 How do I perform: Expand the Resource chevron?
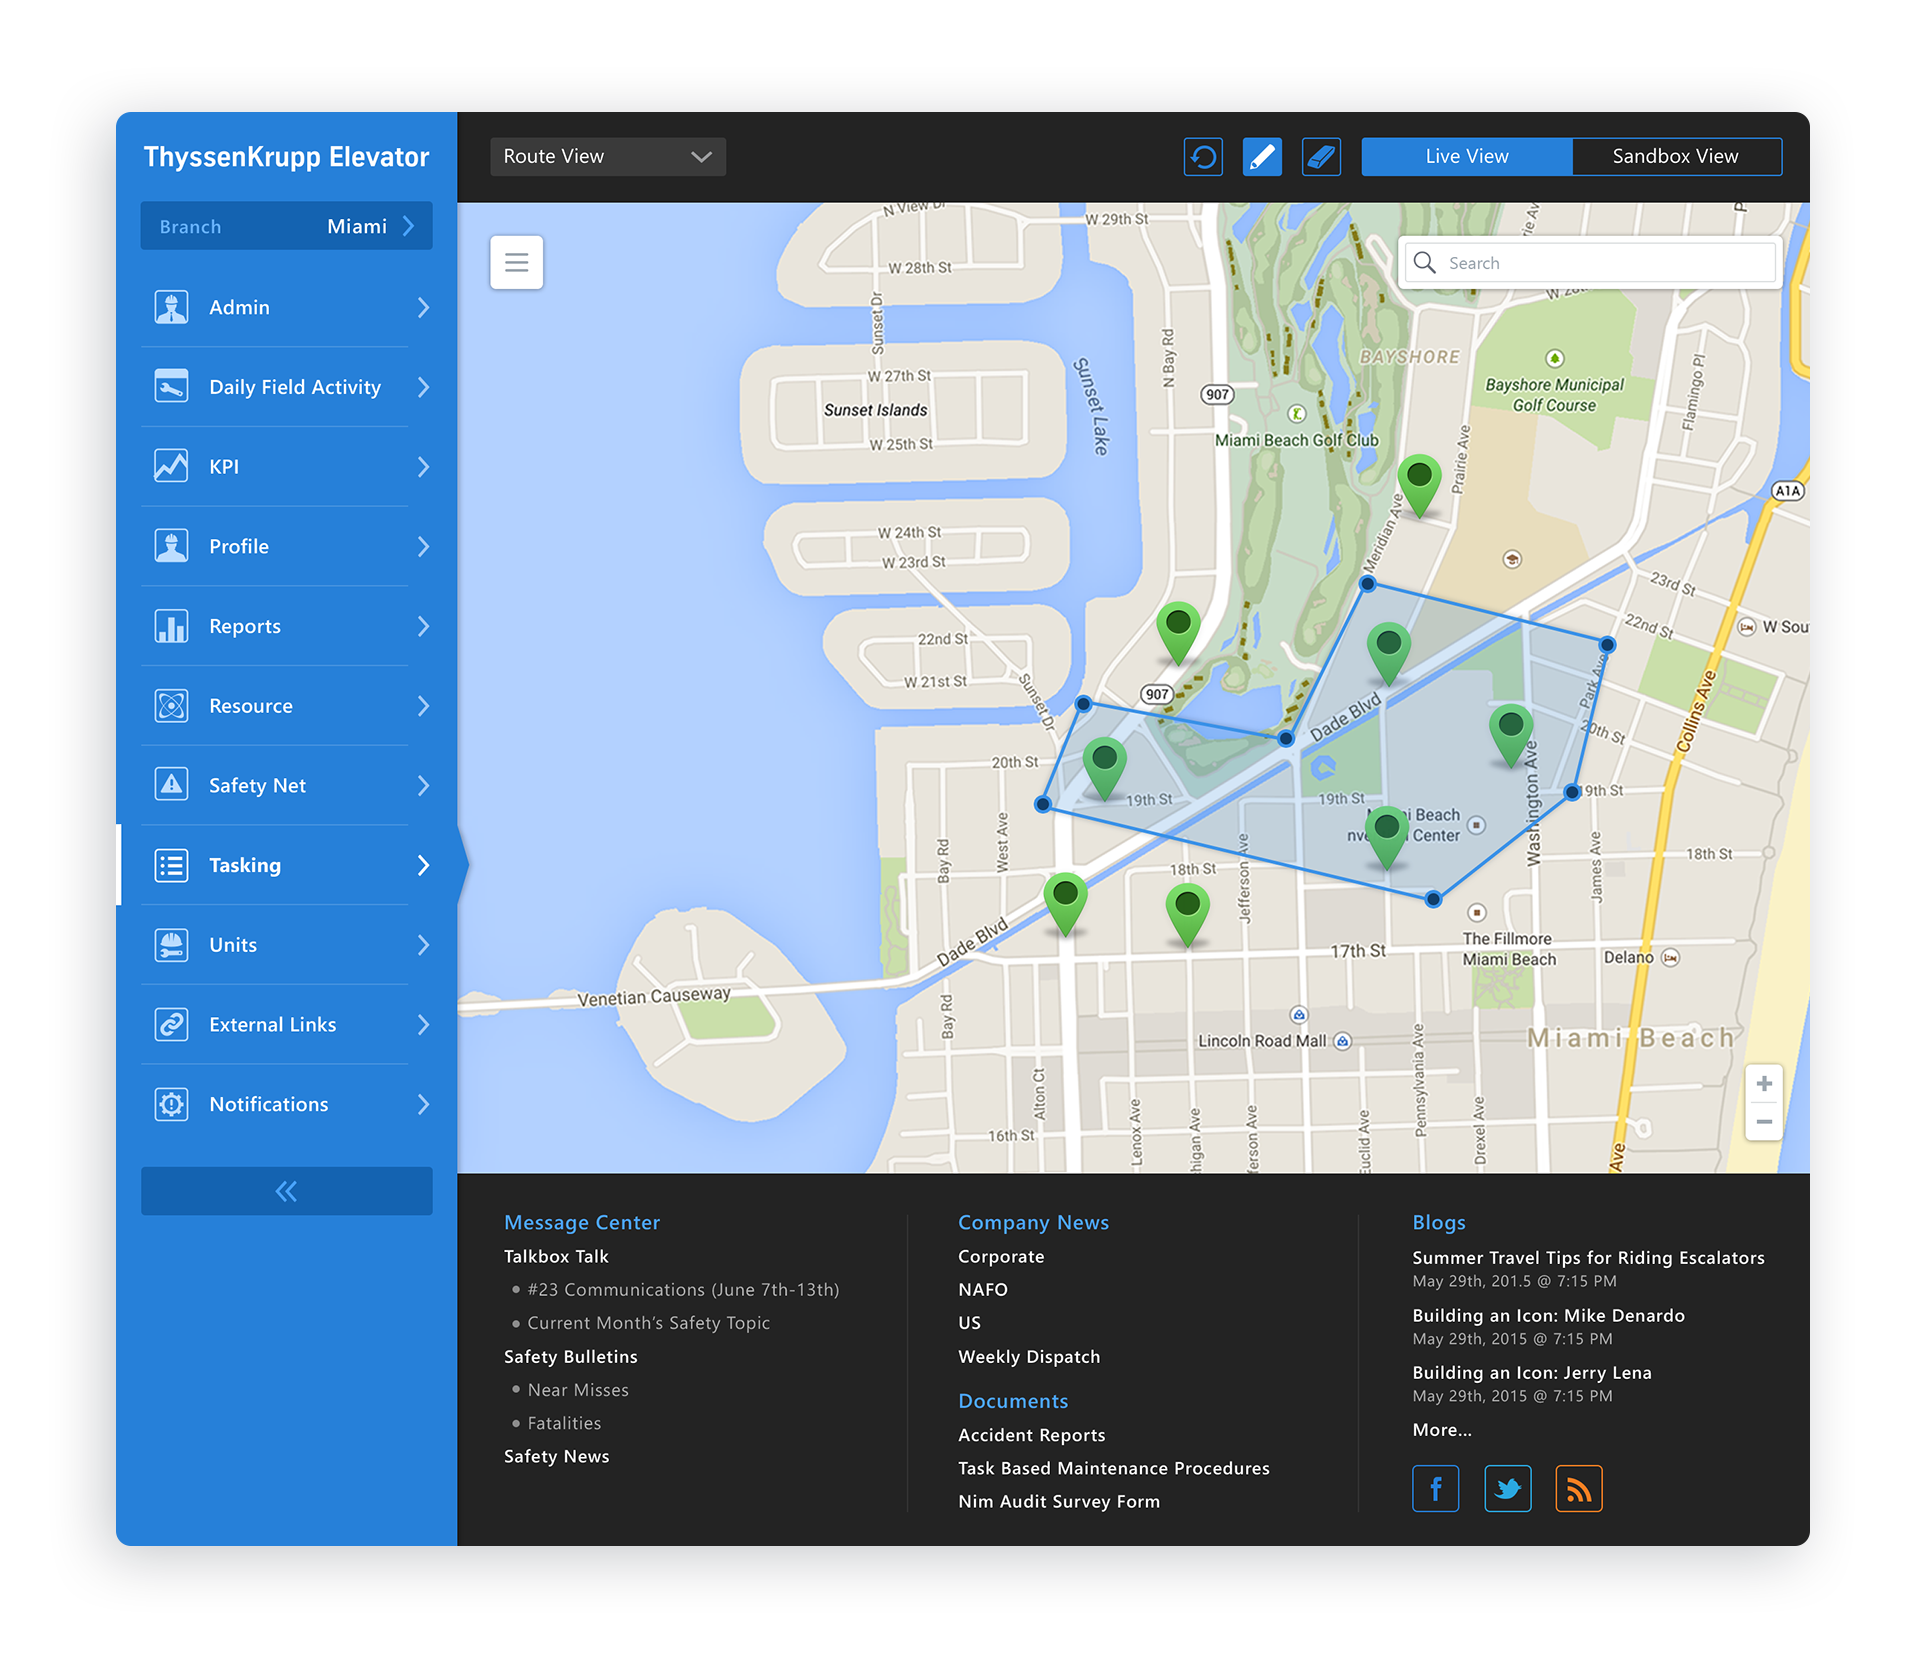pyautogui.click(x=423, y=706)
